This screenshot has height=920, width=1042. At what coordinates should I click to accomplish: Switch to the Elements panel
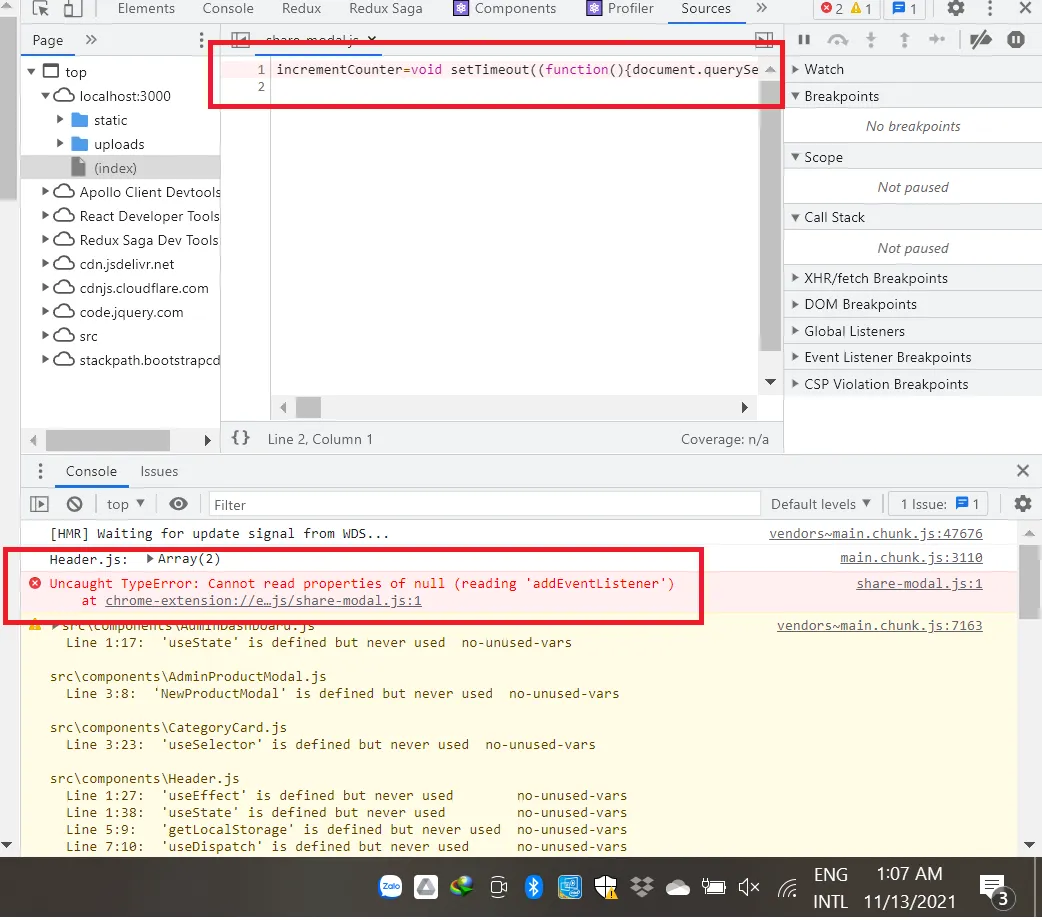(x=146, y=9)
